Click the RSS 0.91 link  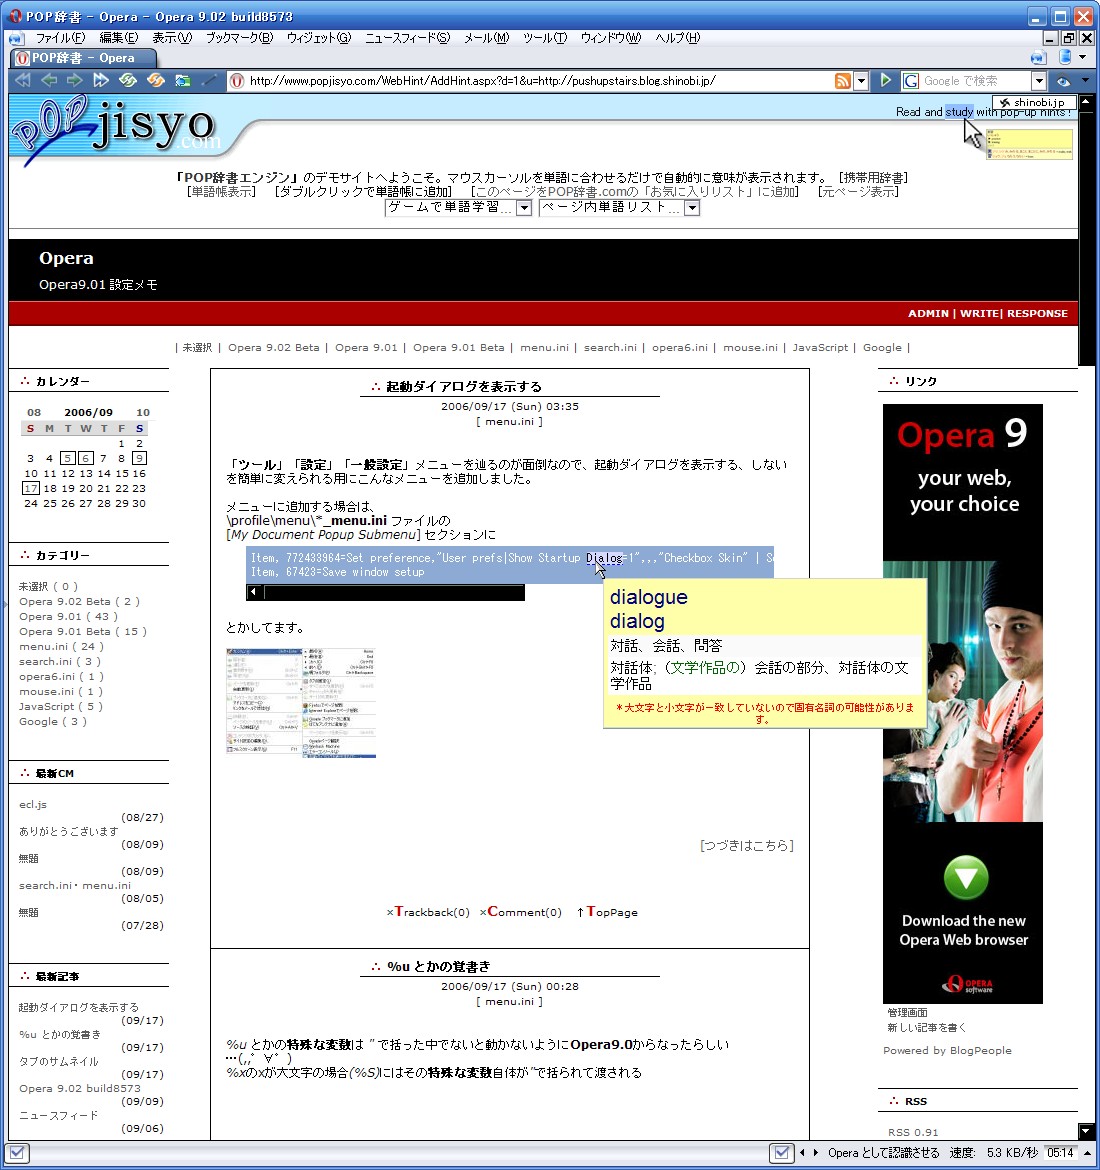click(913, 1133)
